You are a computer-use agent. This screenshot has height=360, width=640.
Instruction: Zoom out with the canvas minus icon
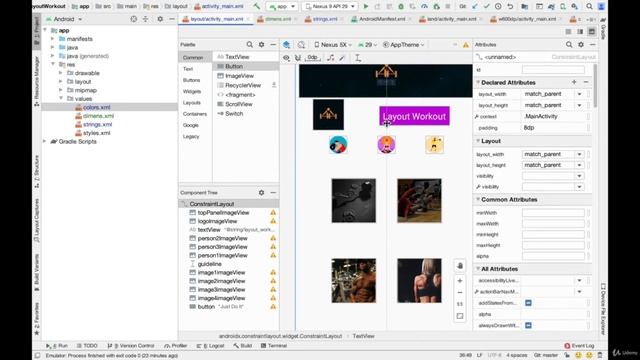coord(460,293)
